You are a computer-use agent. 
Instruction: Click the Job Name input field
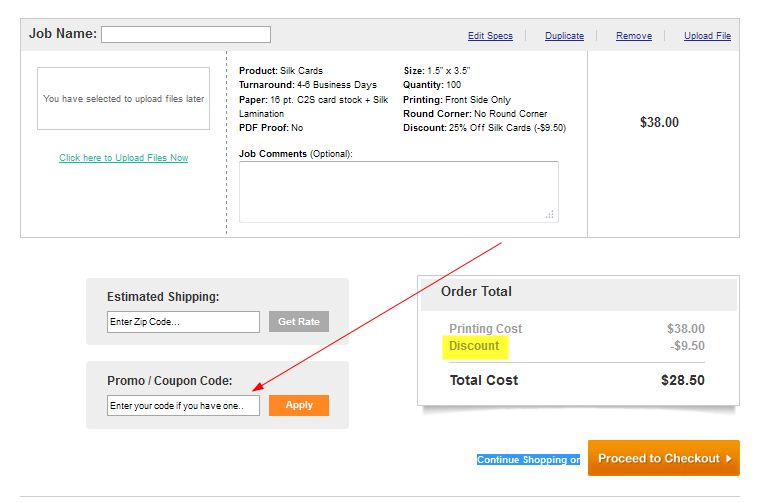click(x=186, y=34)
